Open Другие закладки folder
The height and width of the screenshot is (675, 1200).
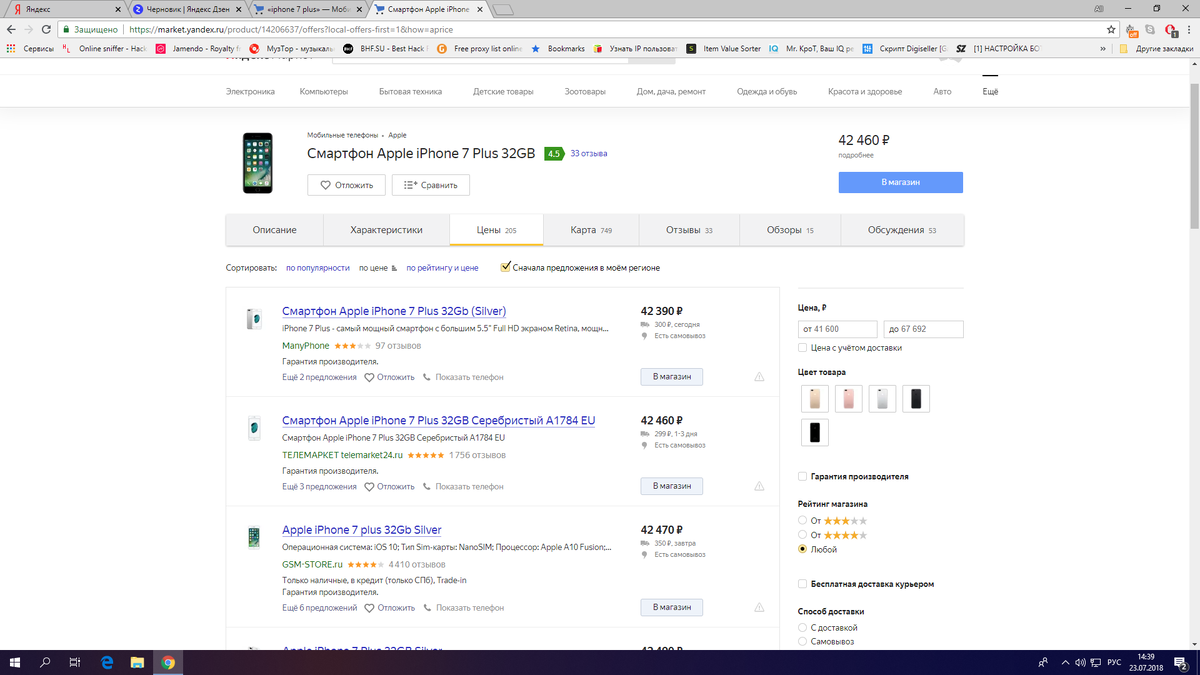tap(1155, 48)
